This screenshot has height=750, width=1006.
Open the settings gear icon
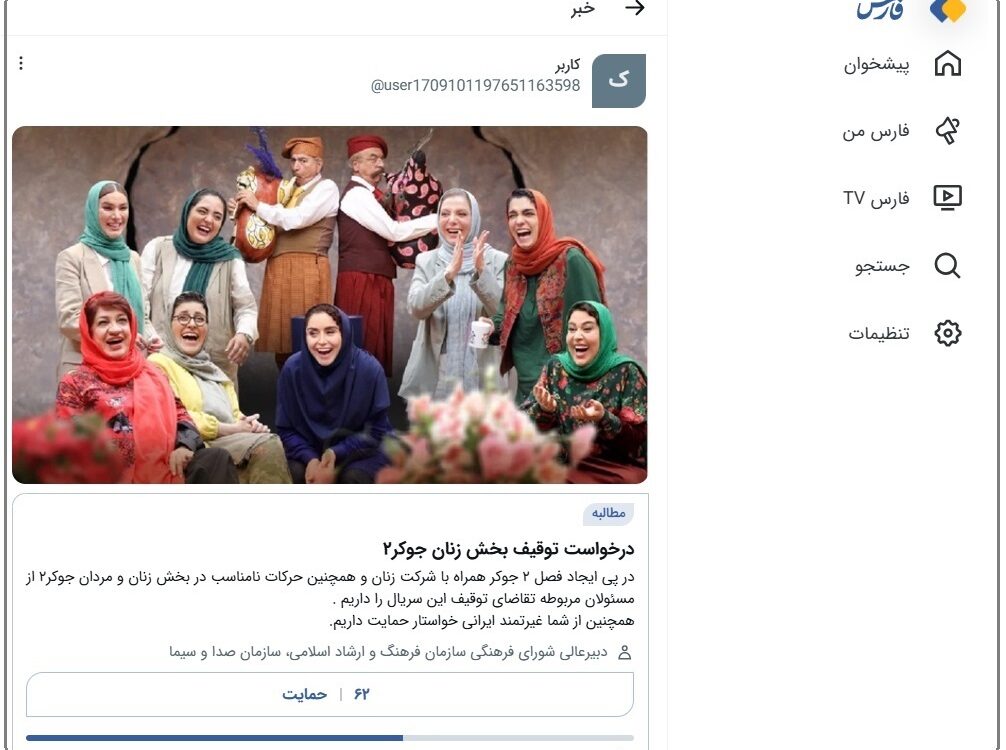pyautogui.click(x=948, y=333)
